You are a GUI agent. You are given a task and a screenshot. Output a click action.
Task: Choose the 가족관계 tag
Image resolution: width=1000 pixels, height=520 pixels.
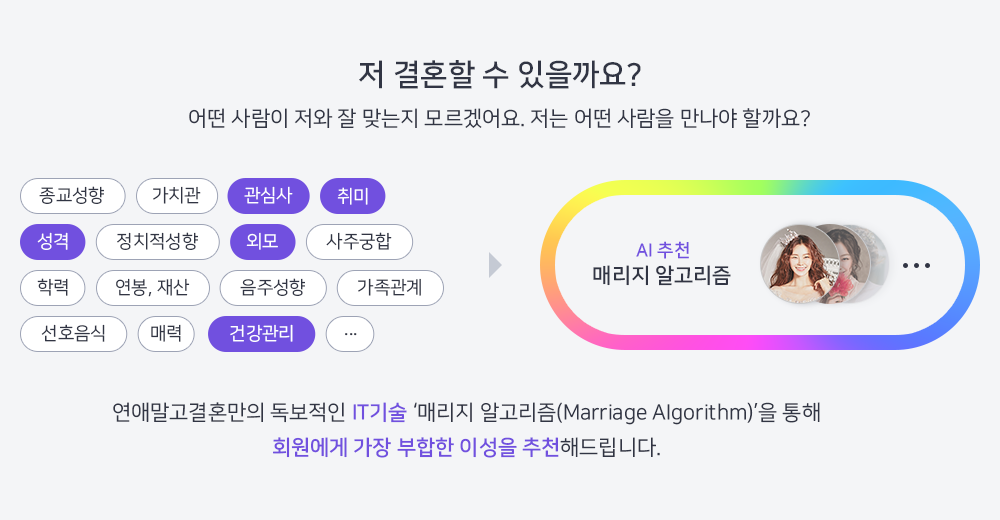[390, 288]
